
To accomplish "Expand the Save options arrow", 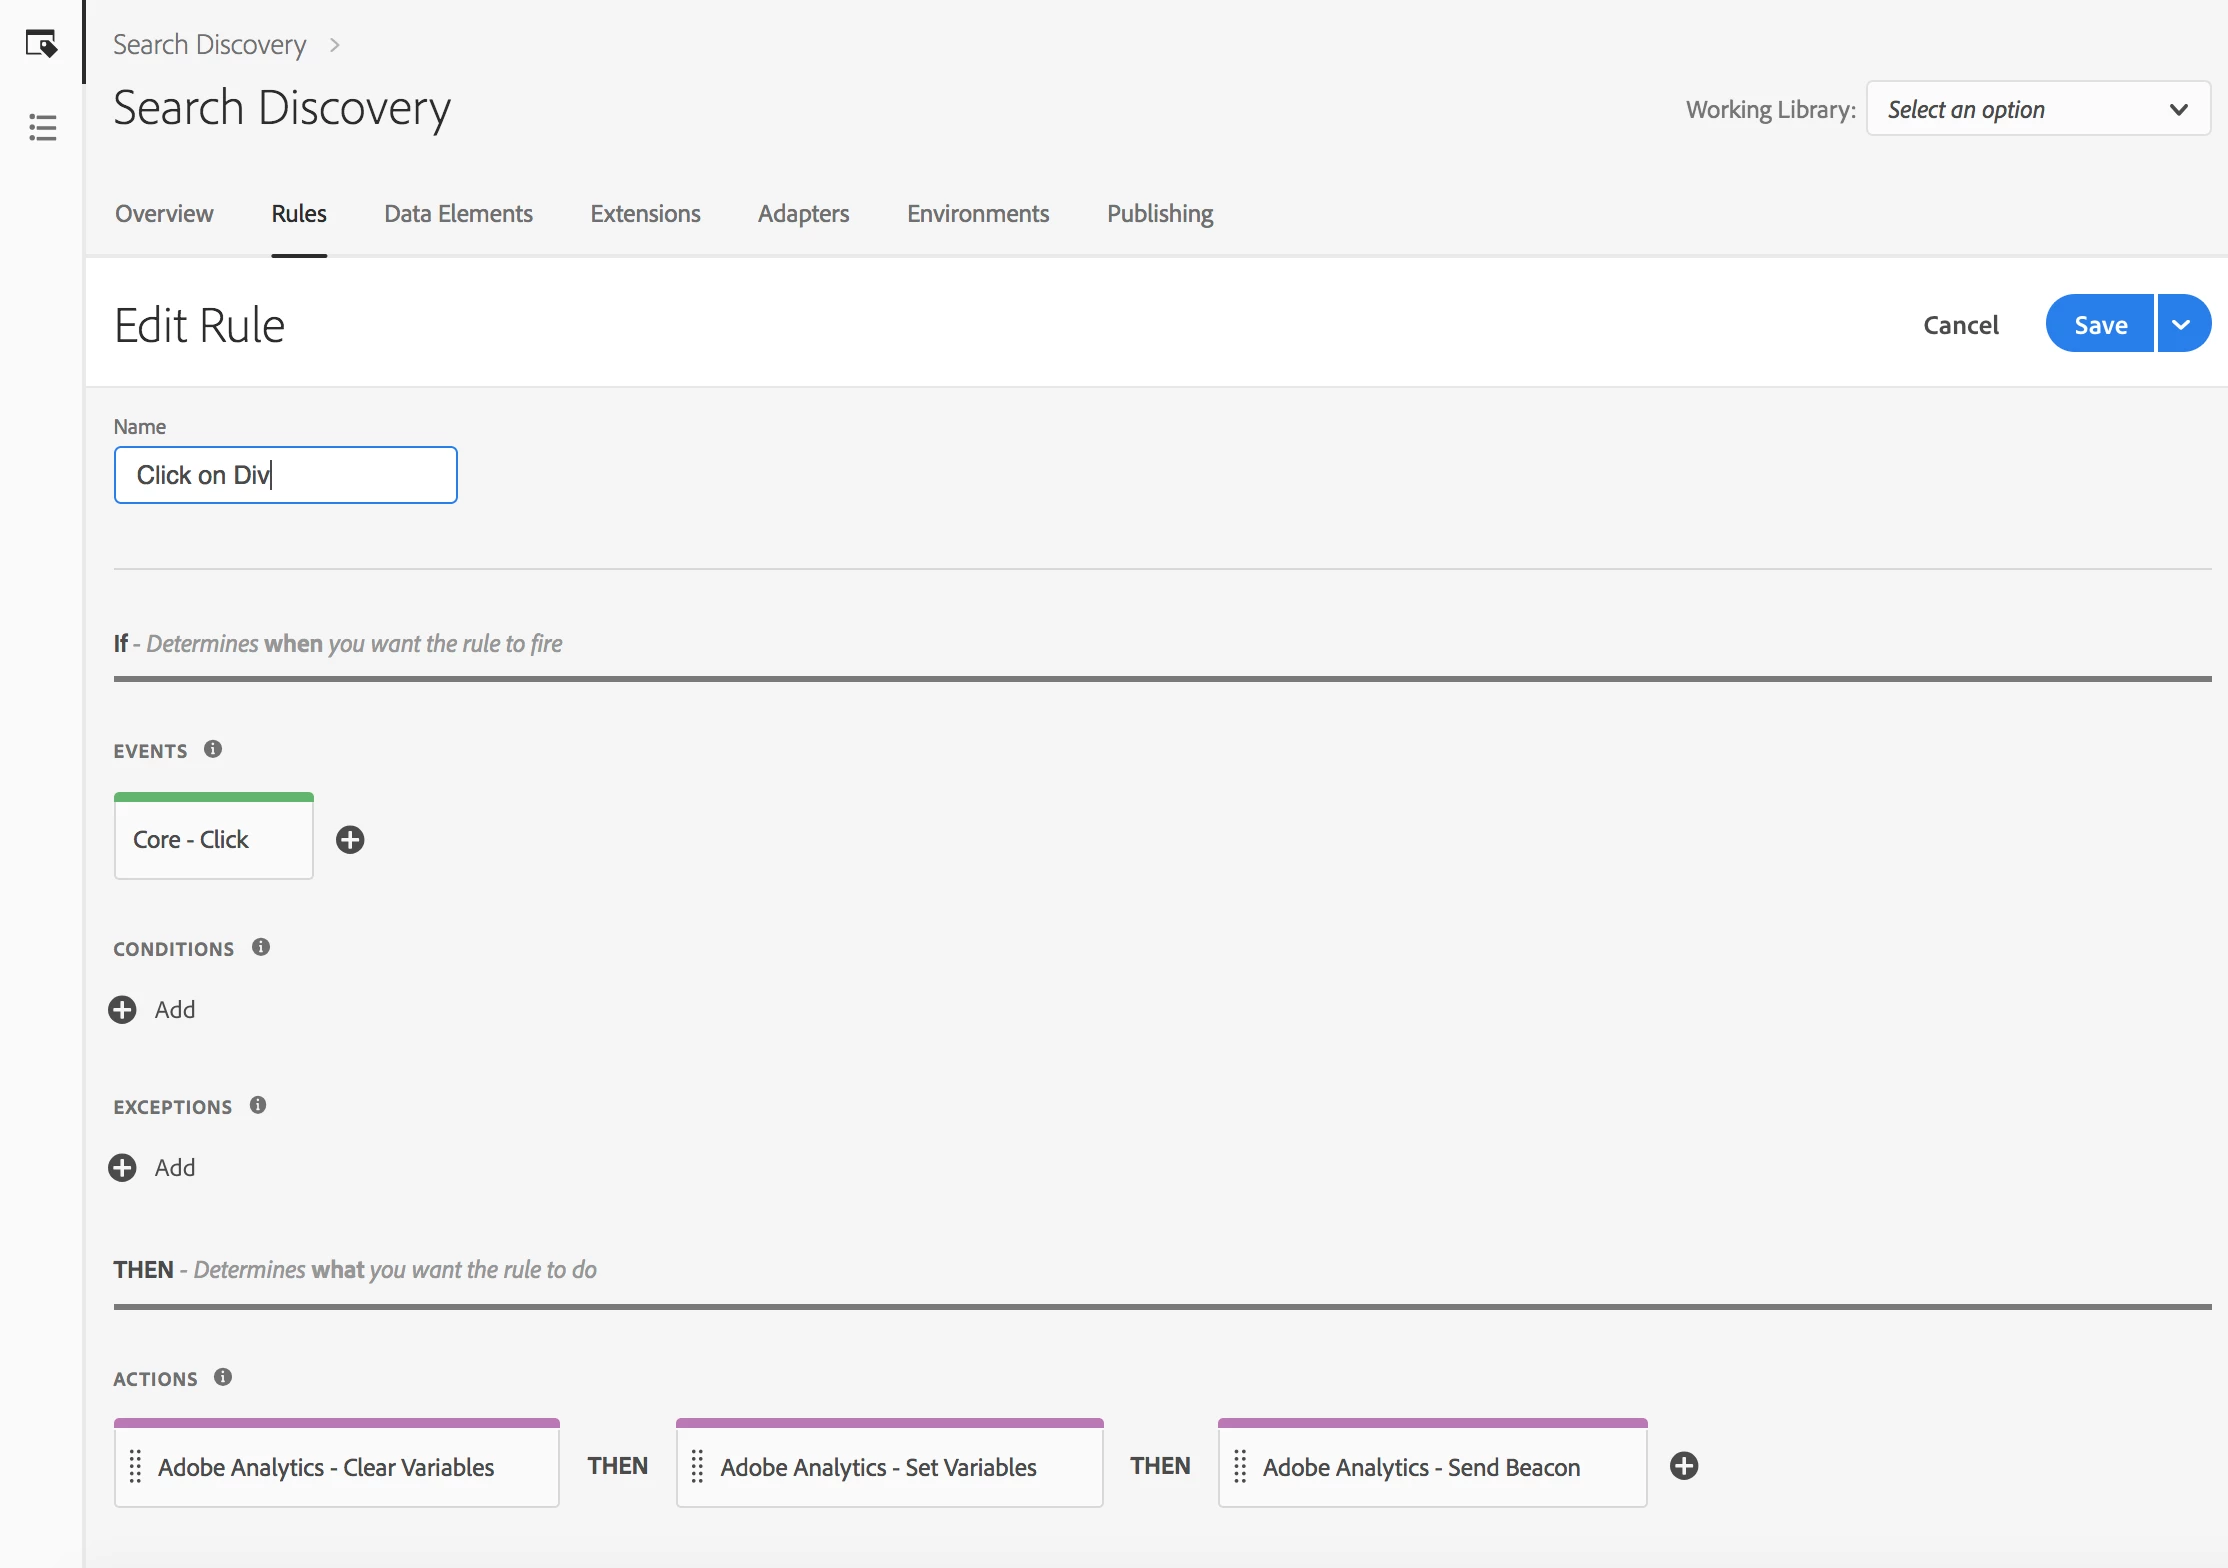I will 2182,324.
